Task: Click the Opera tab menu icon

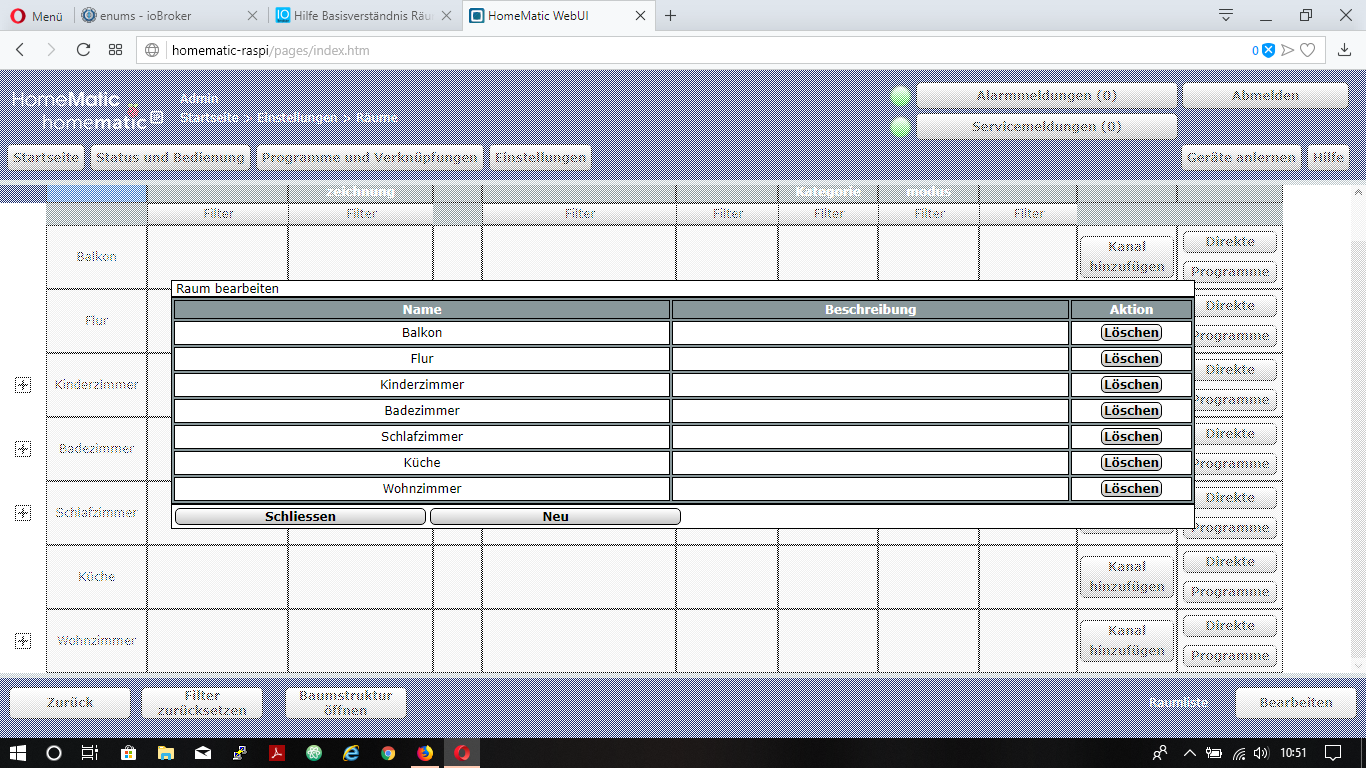Action: point(1226,16)
